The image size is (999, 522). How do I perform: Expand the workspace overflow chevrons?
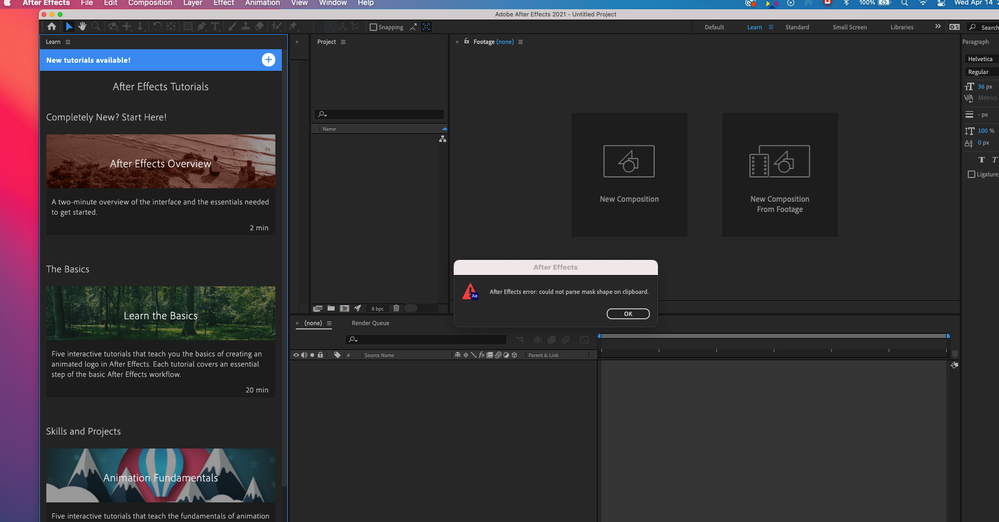click(937, 27)
